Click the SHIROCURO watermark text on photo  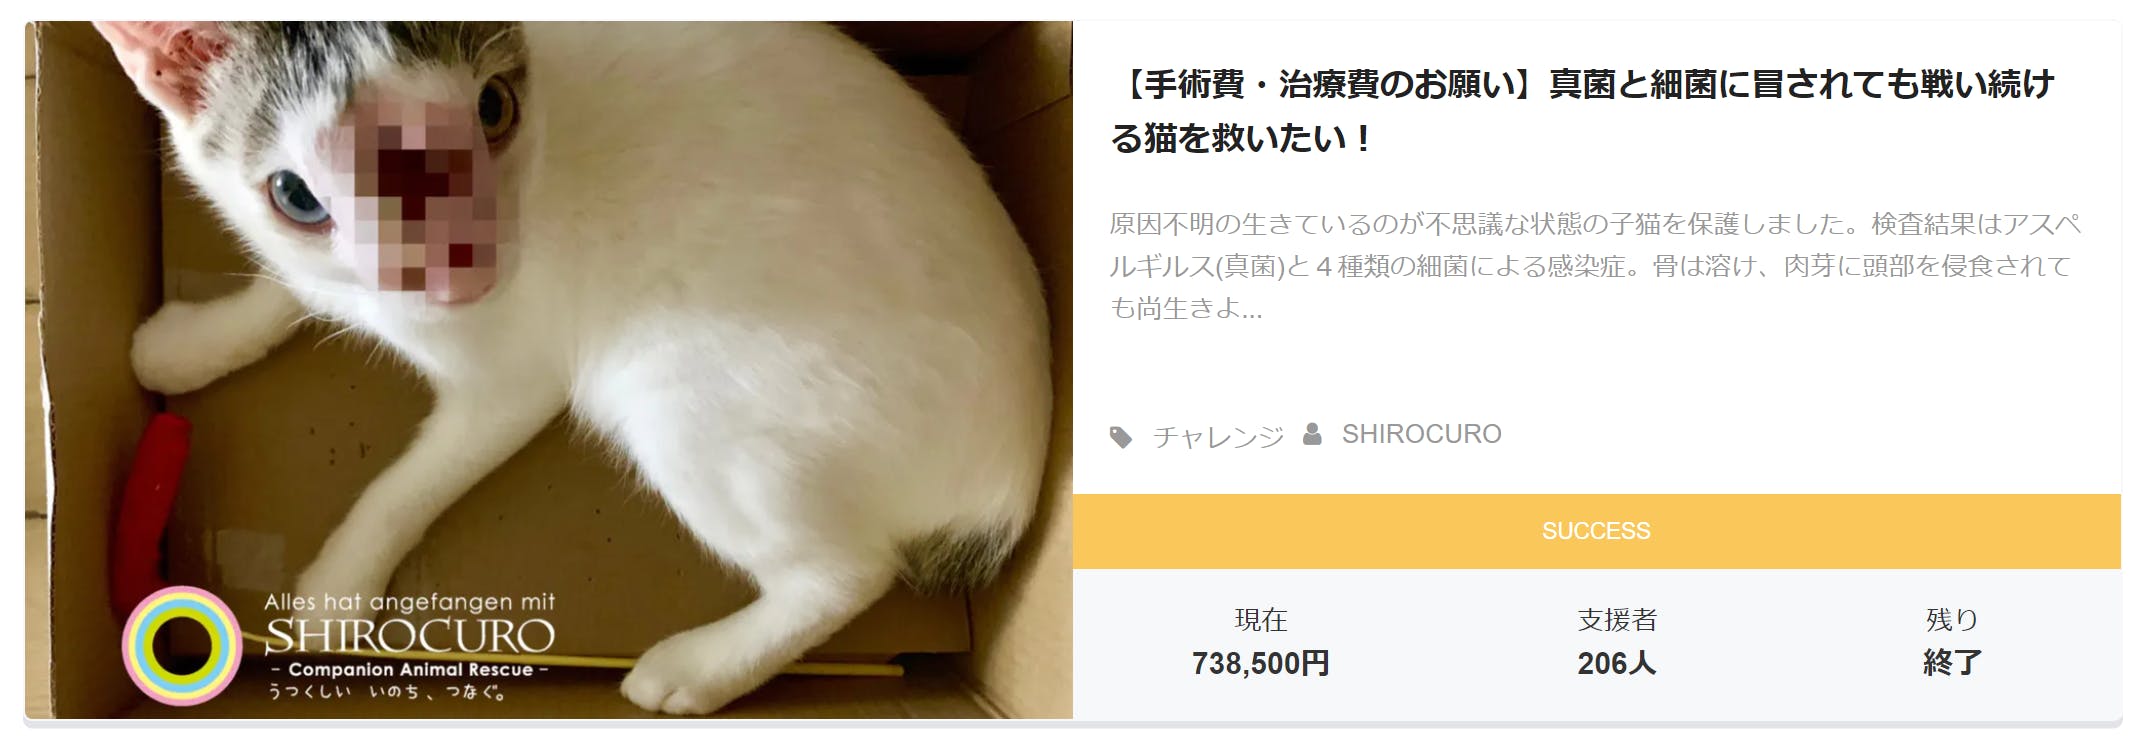(x=410, y=636)
